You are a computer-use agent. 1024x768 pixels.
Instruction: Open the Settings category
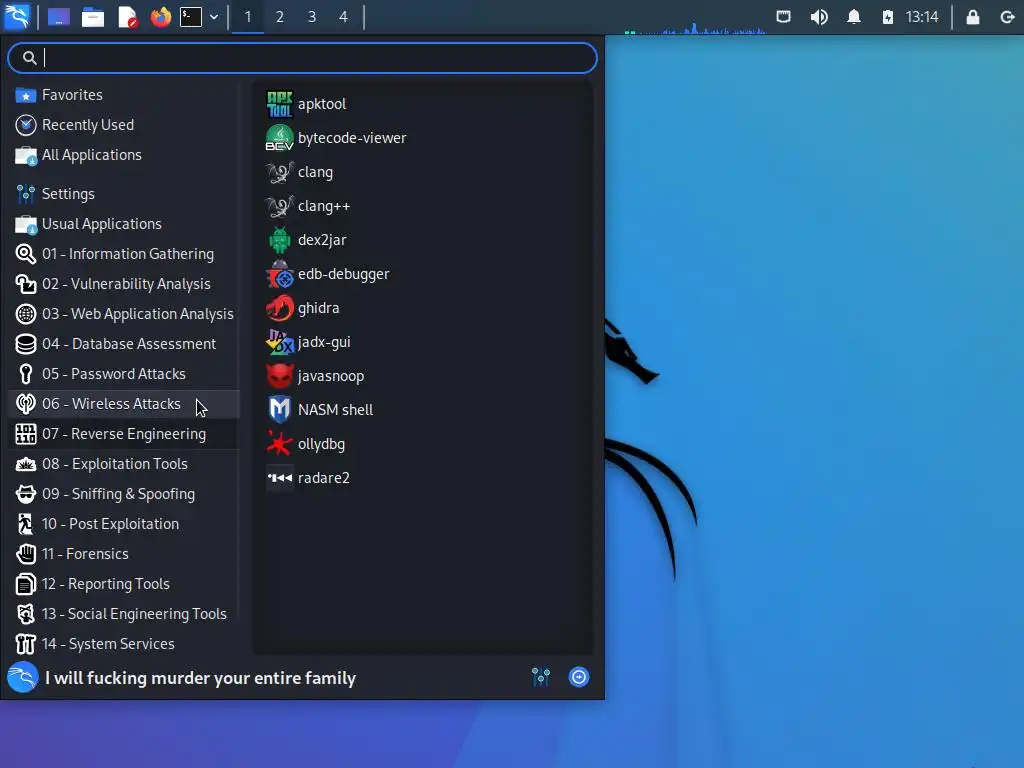point(124,194)
